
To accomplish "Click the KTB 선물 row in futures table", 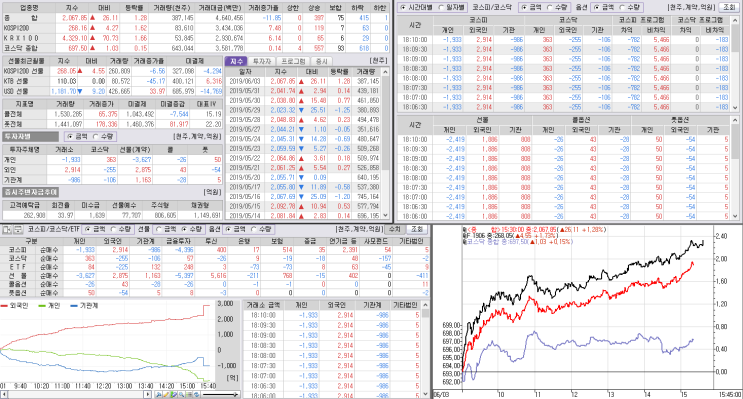I will (112, 81).
